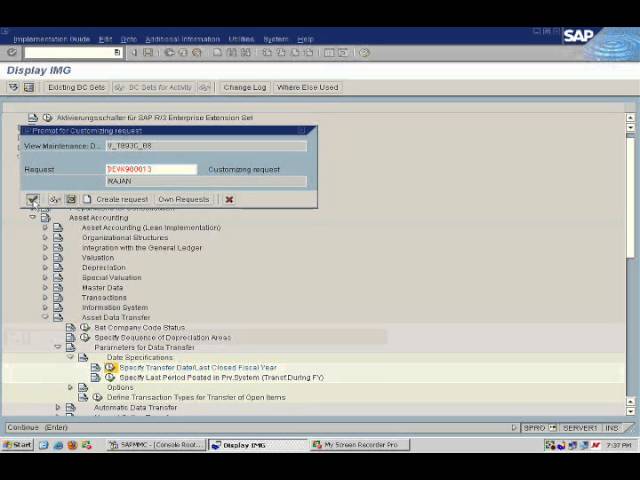Open the Change Log
Screen dimensions: 640x480
(244, 87)
